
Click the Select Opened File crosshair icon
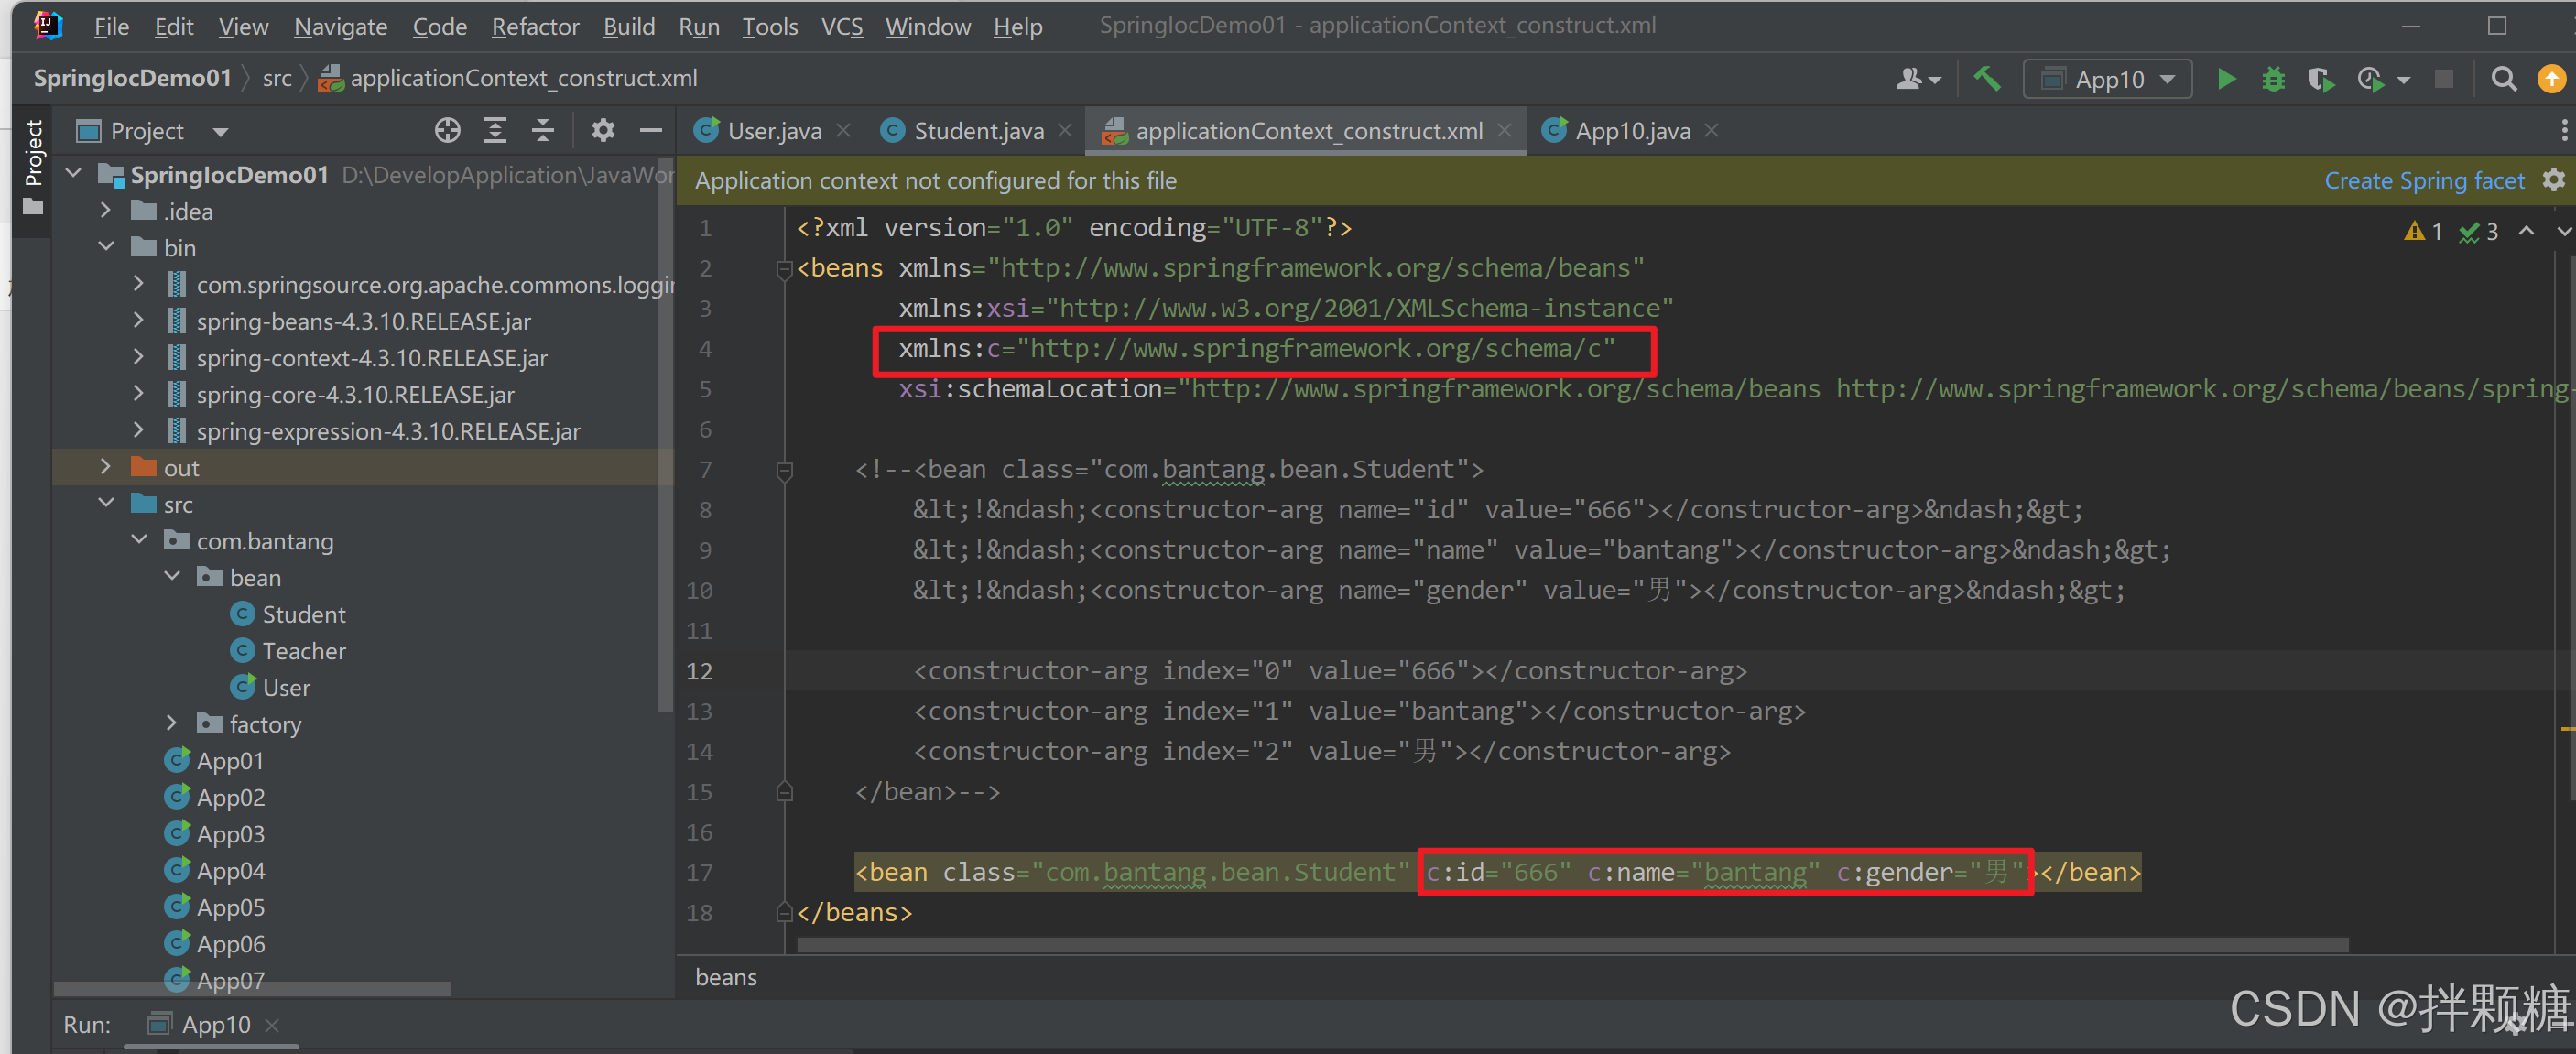[x=447, y=131]
